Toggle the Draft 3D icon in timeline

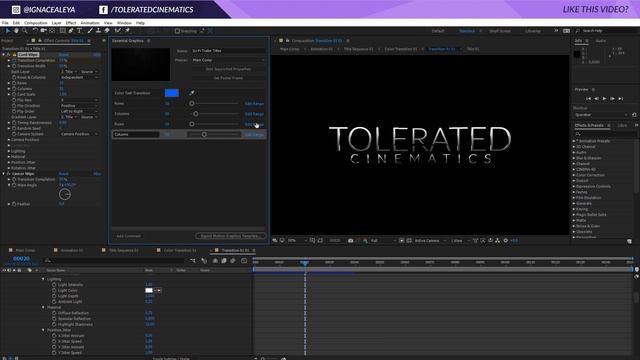pos(204,260)
